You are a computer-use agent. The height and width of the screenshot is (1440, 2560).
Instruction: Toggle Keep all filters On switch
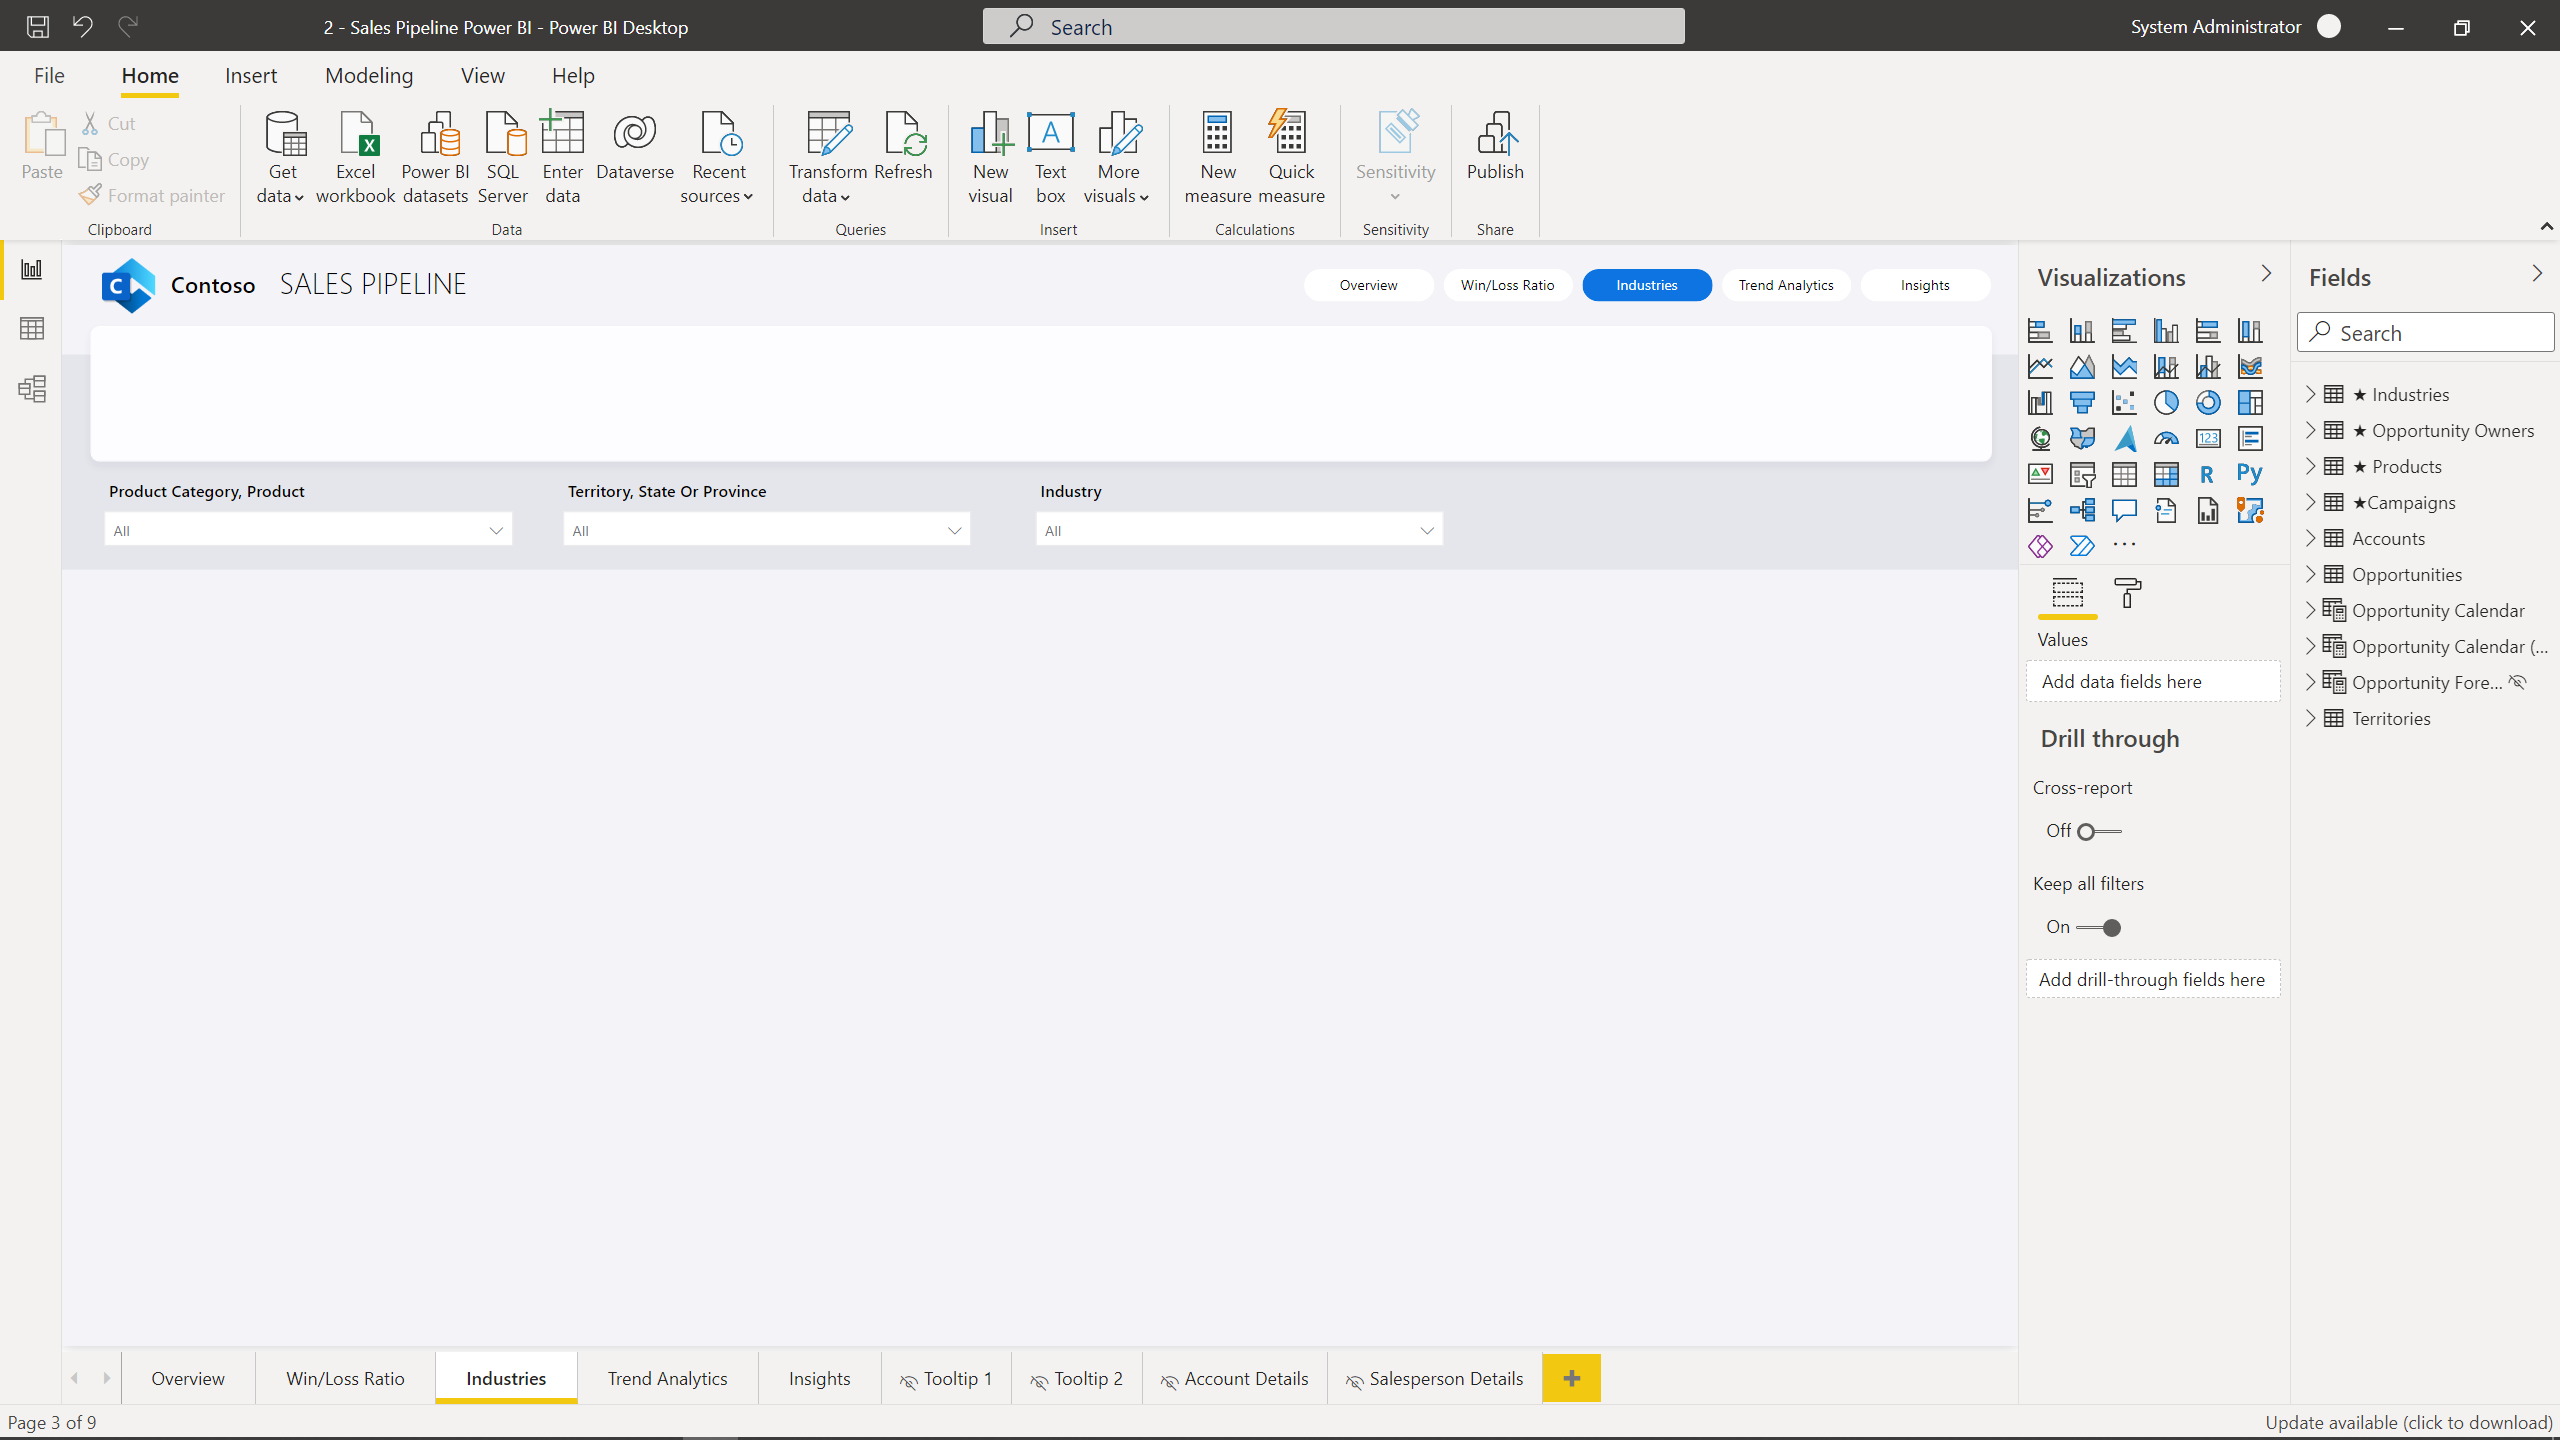coord(2105,927)
